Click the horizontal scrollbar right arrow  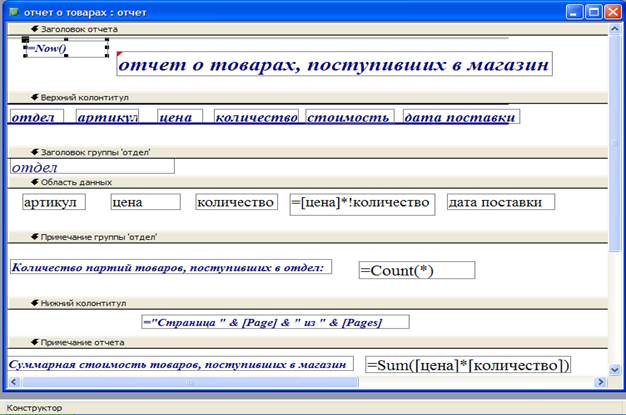click(x=601, y=382)
